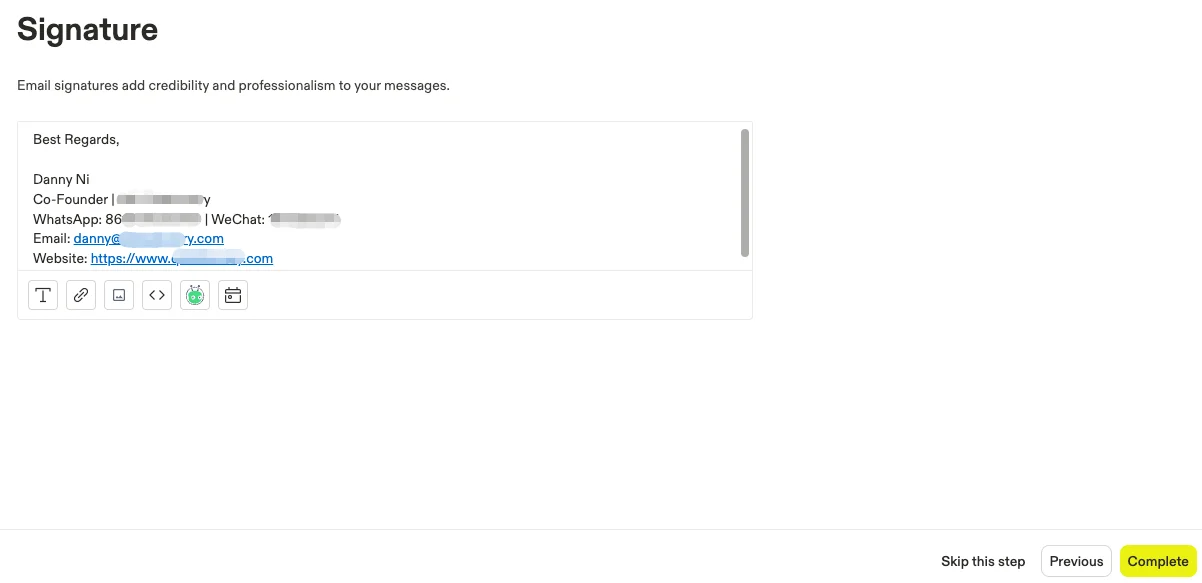Place cursor after the name Danny Ni
This screenshot has height=583, width=1202.
click(x=92, y=180)
